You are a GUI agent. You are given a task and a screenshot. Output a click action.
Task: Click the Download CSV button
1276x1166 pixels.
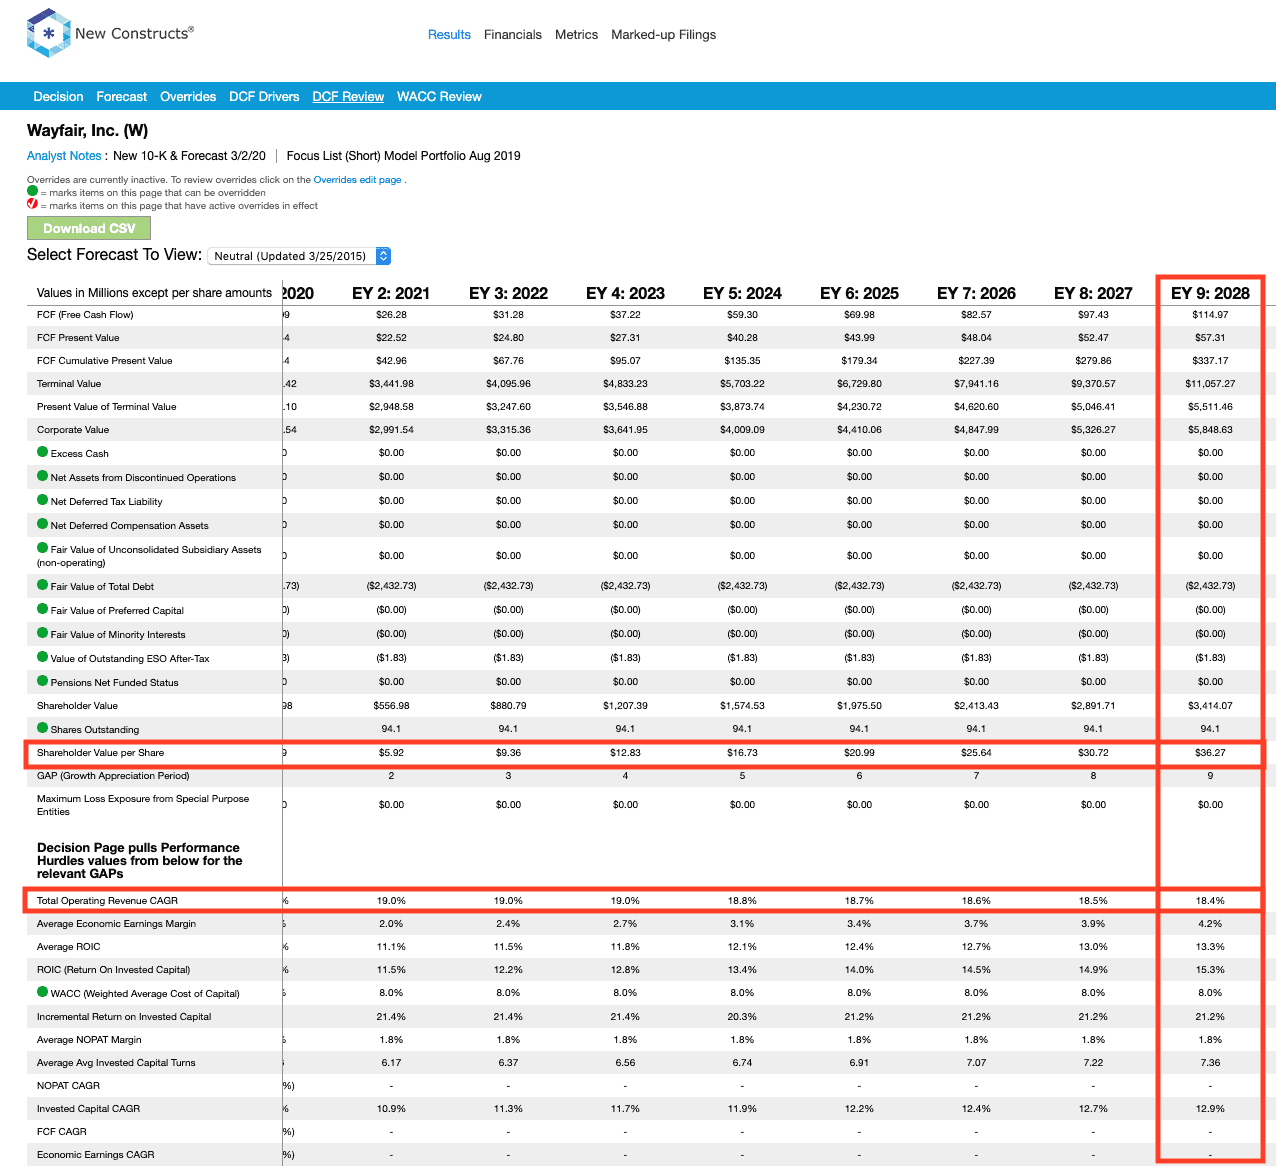click(x=89, y=228)
